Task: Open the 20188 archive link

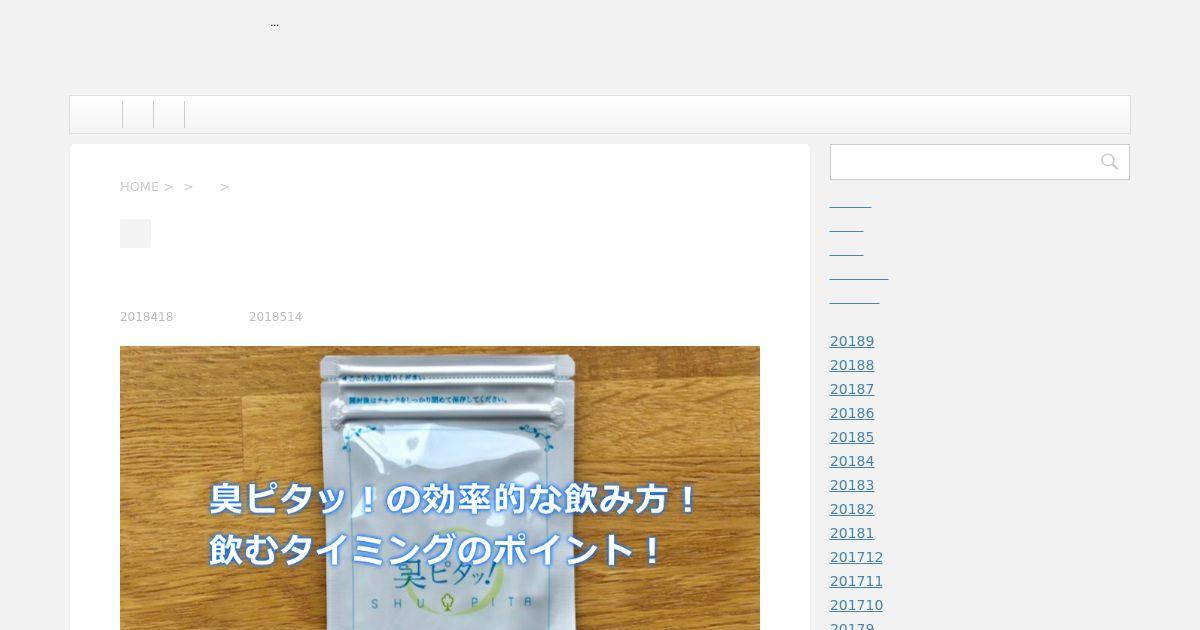Action: 852,365
